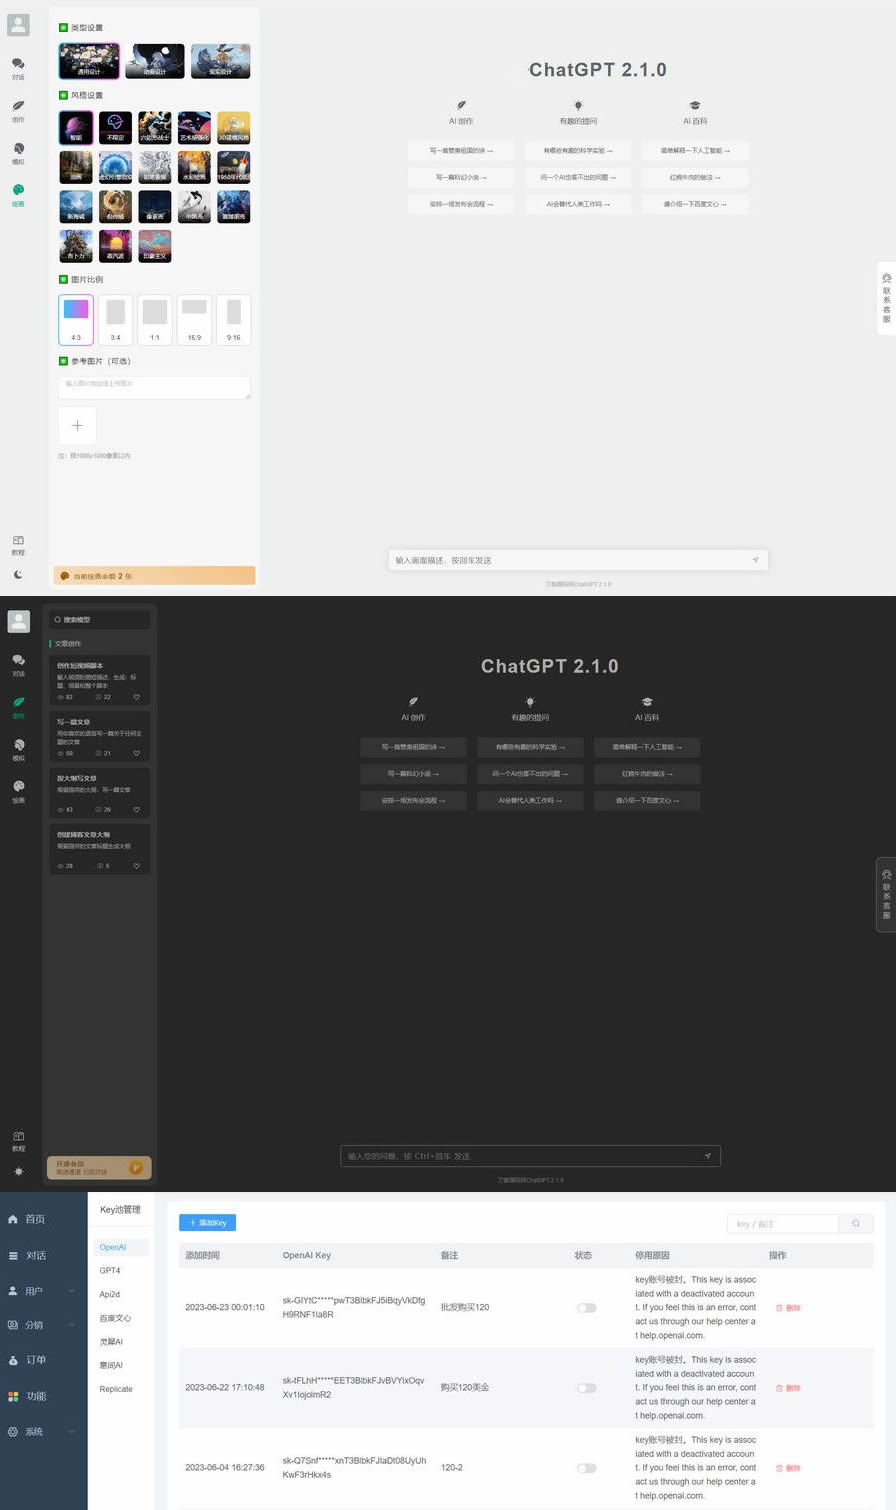
Task: Open 对话 chat icon in light-theme sidebar
Action: tap(18, 68)
